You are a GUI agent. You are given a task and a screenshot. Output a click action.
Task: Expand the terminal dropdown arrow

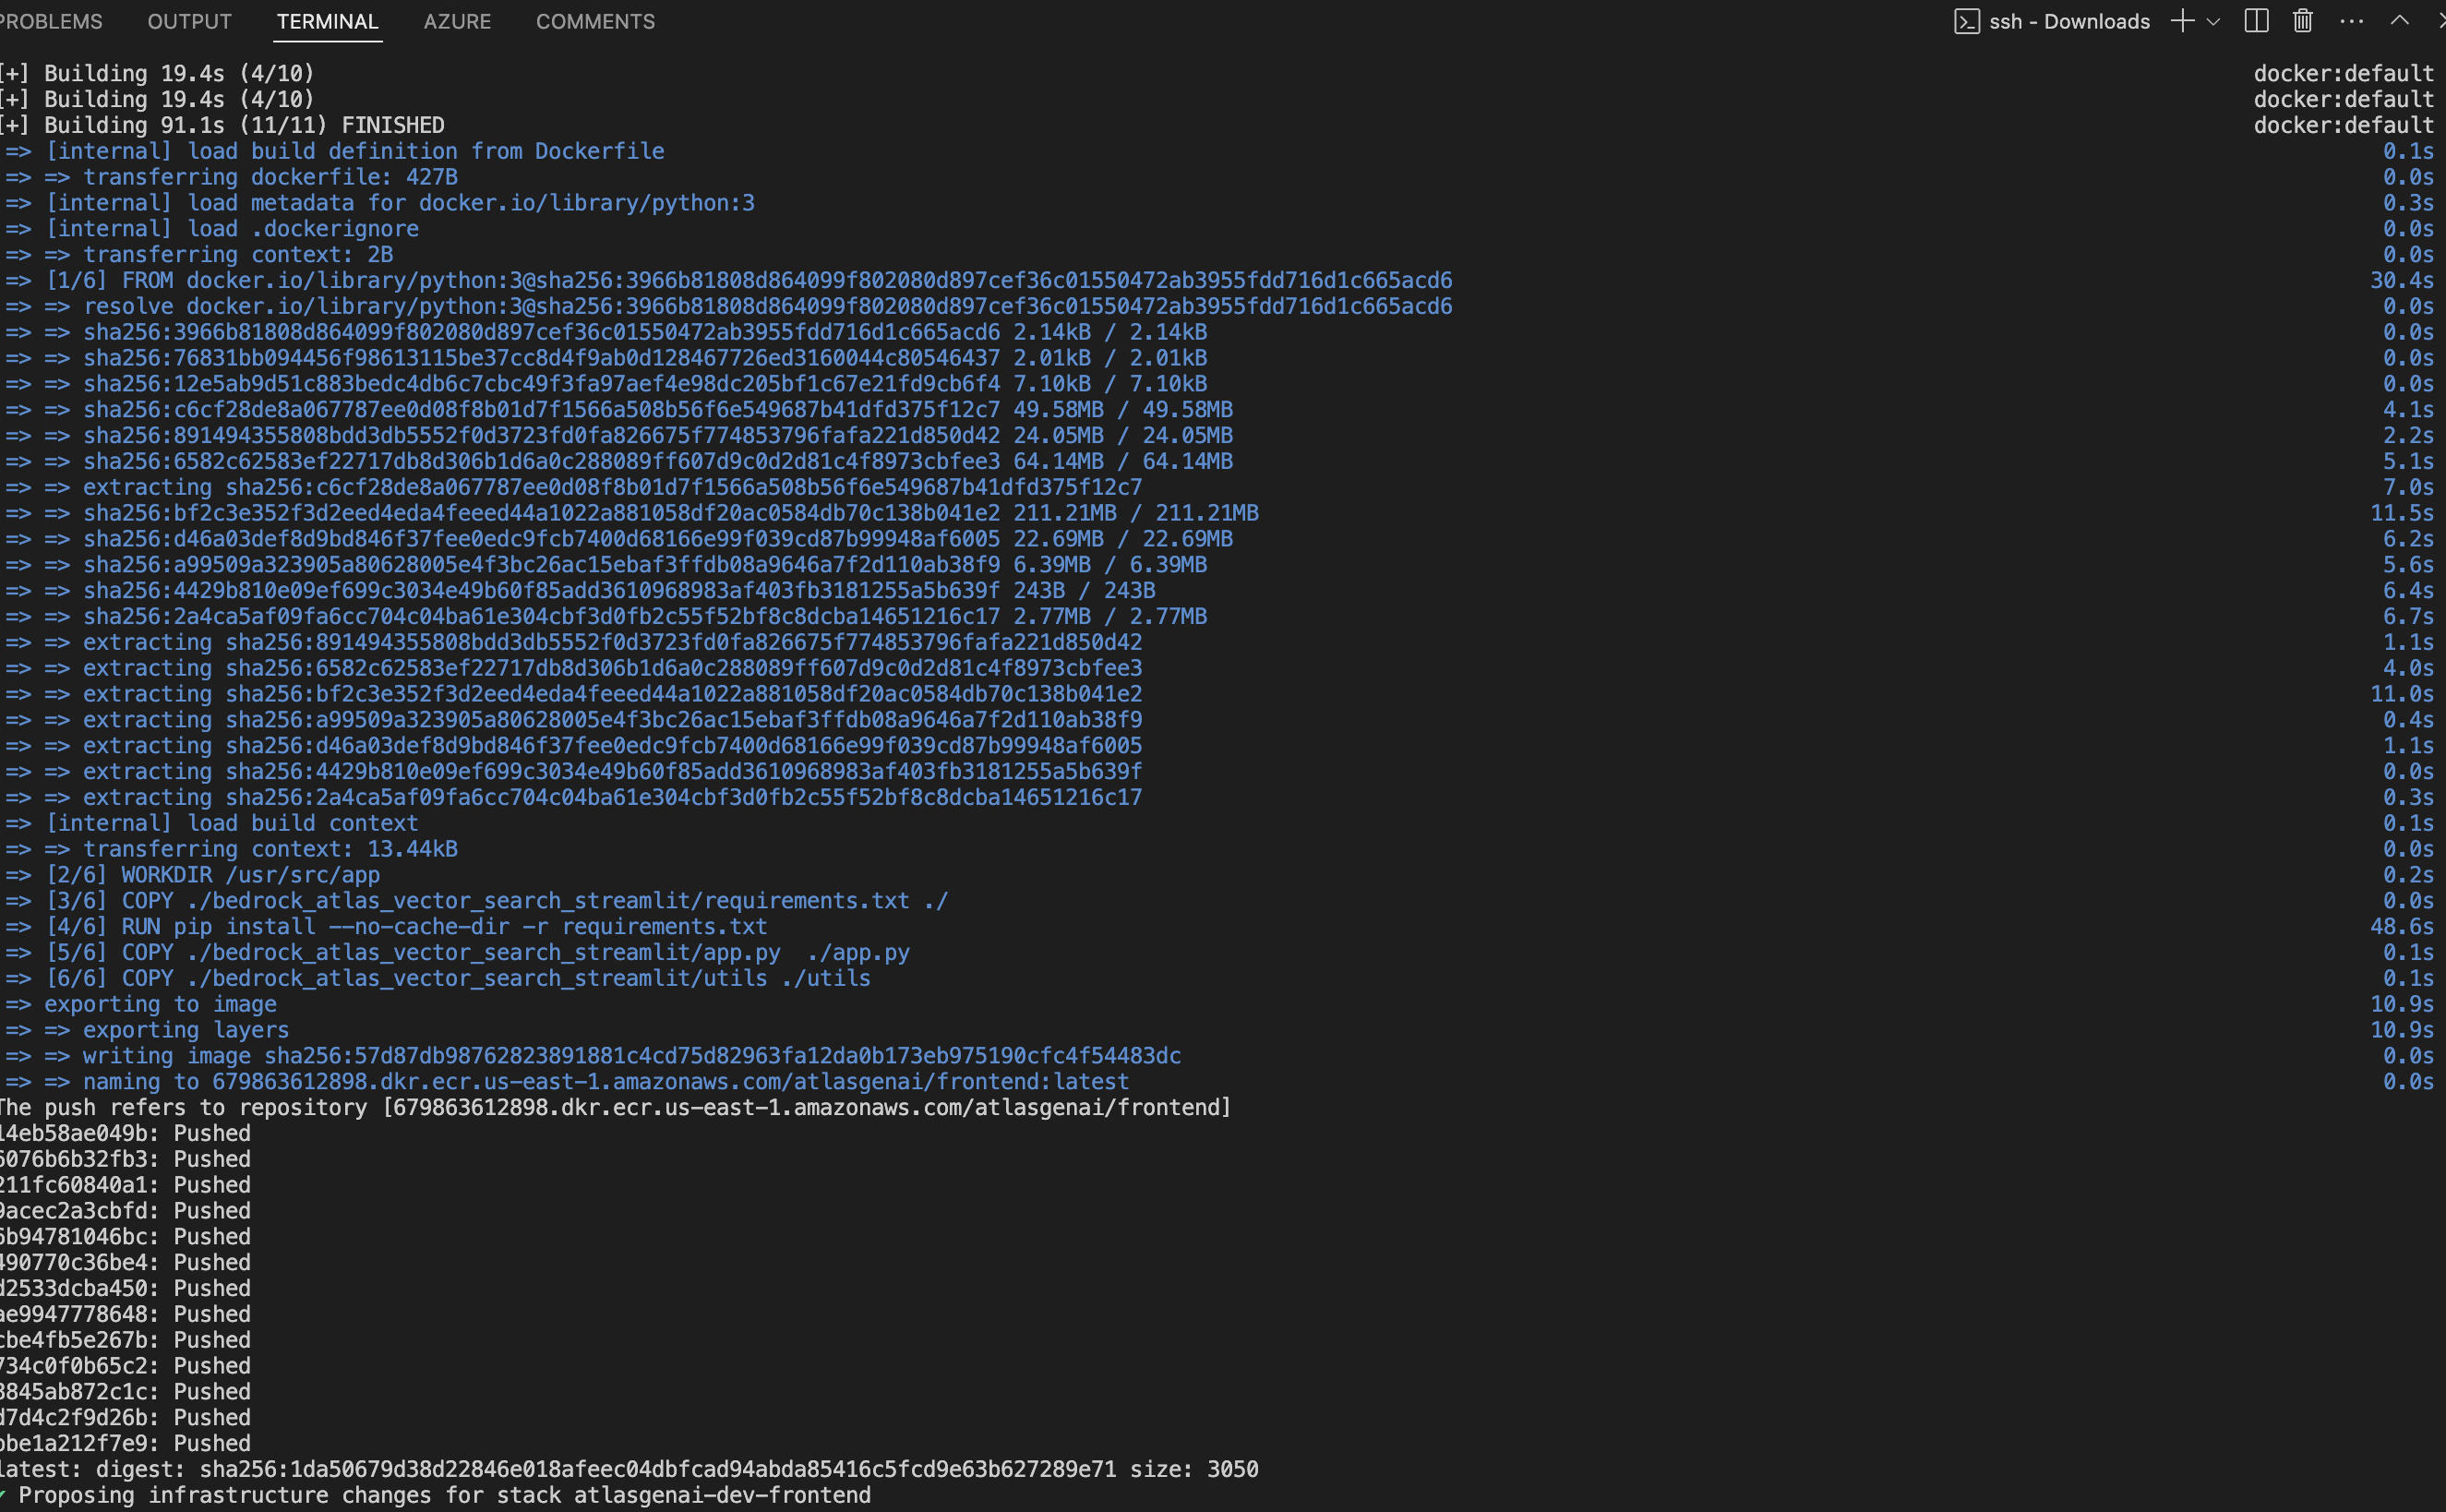click(x=2212, y=21)
